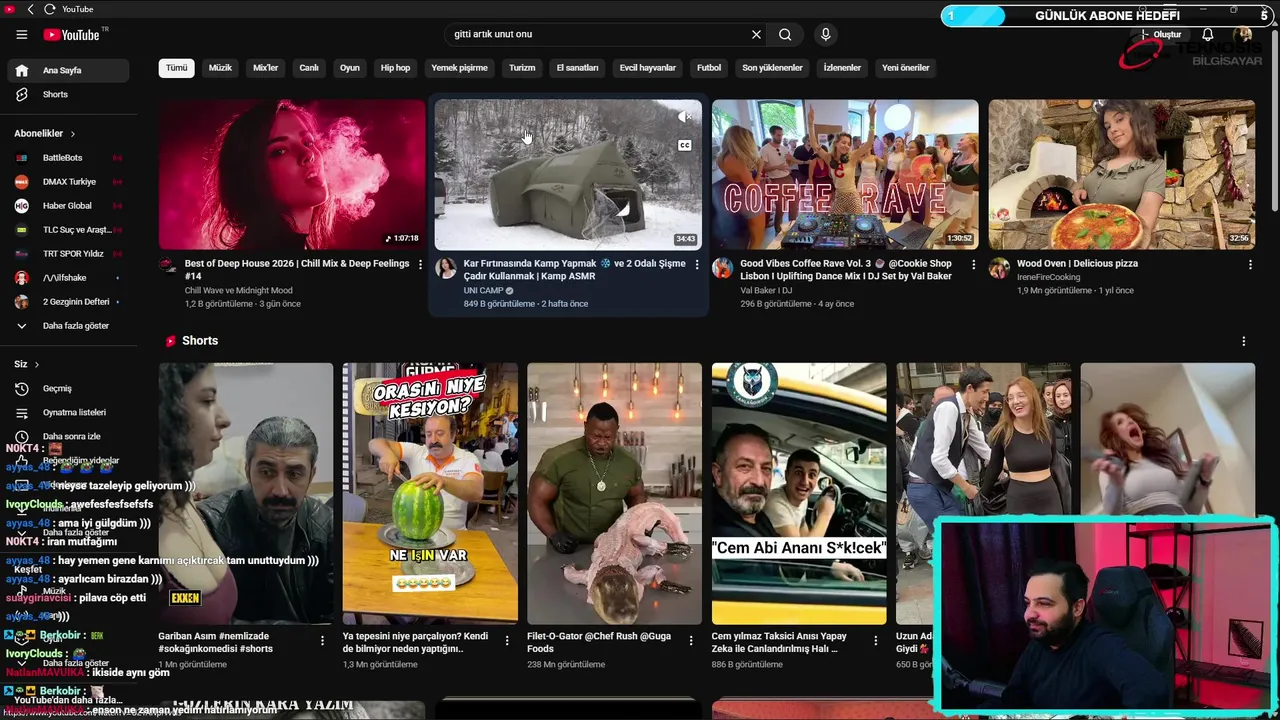Select the Oyun filter chip
The width and height of the screenshot is (1280, 720).
350,68
